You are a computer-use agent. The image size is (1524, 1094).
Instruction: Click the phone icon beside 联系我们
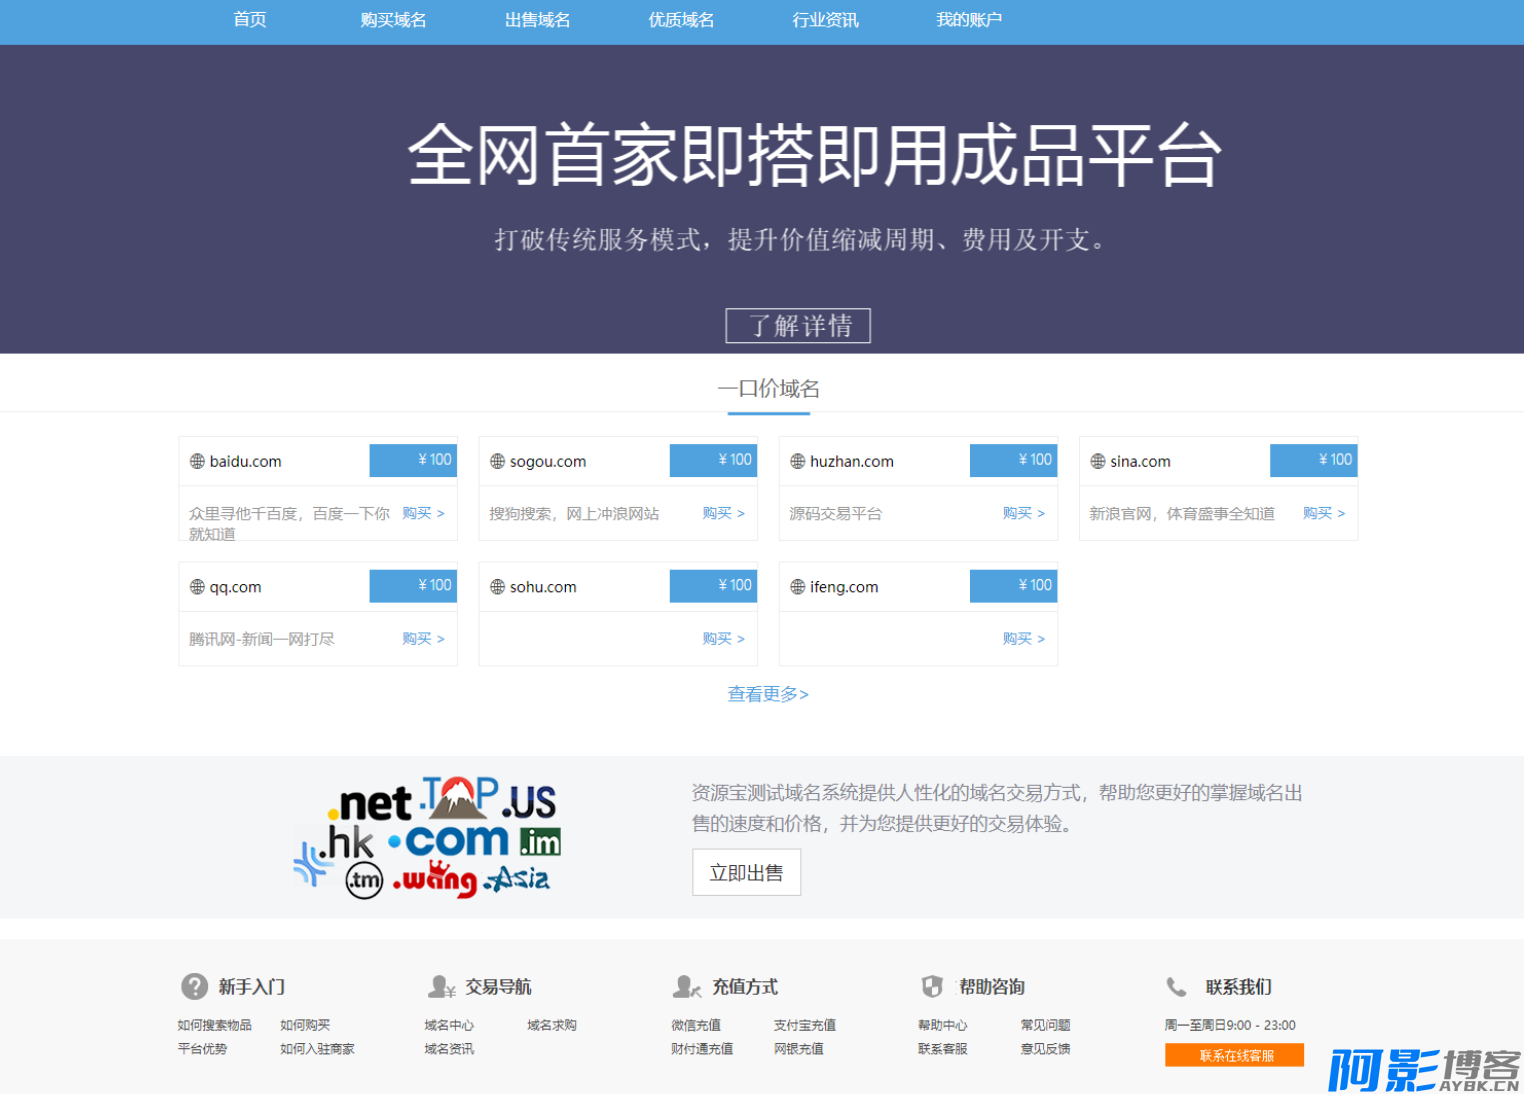(1177, 987)
